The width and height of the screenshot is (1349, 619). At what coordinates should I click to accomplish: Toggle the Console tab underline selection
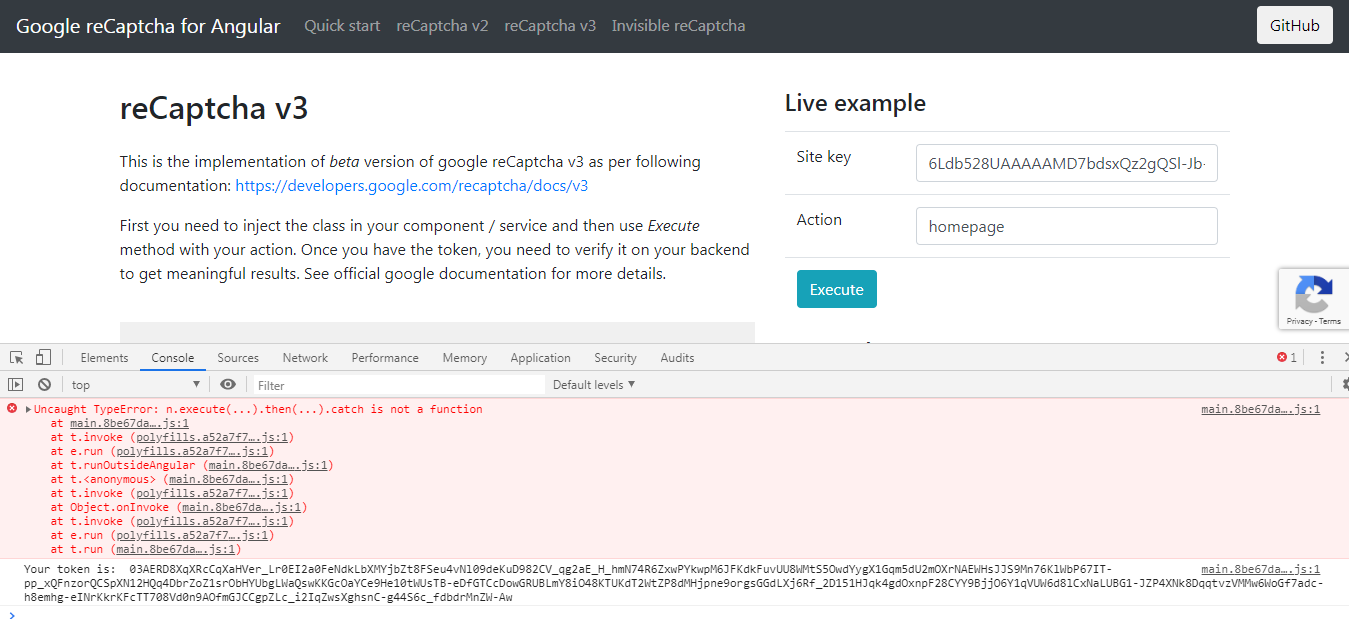pyautogui.click(x=172, y=357)
